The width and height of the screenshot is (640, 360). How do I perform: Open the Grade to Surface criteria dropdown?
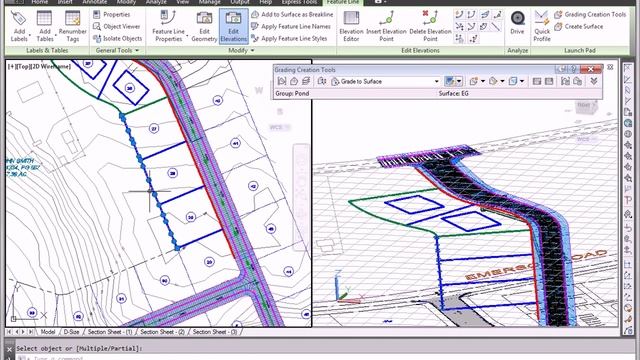tap(437, 82)
